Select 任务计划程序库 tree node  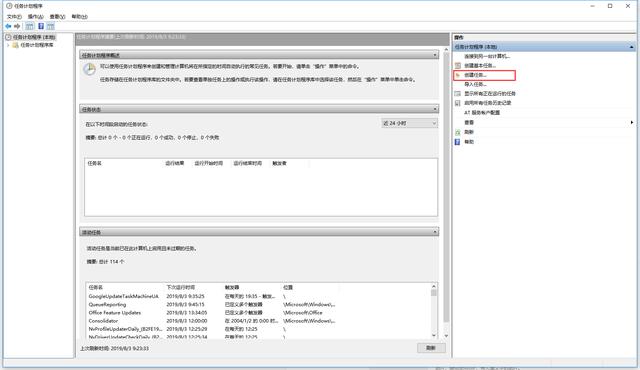point(37,45)
